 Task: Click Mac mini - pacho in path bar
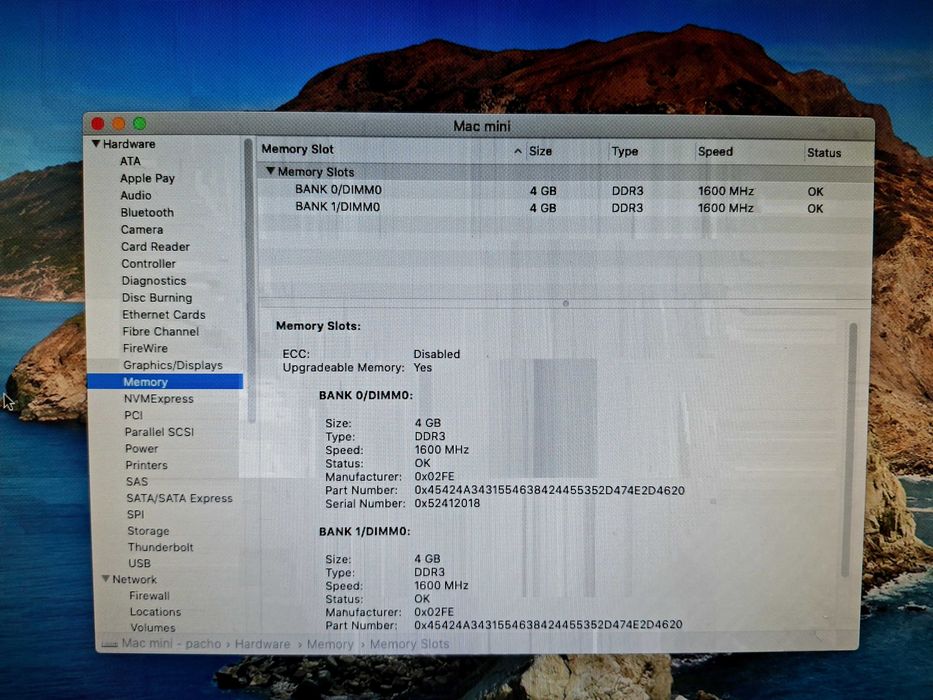[x=171, y=643]
